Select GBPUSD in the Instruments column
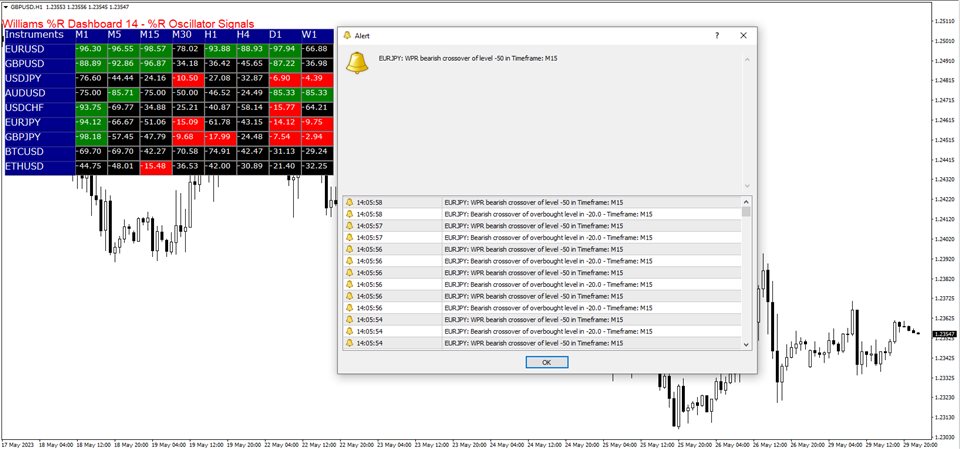960x449 pixels. (x=24, y=64)
